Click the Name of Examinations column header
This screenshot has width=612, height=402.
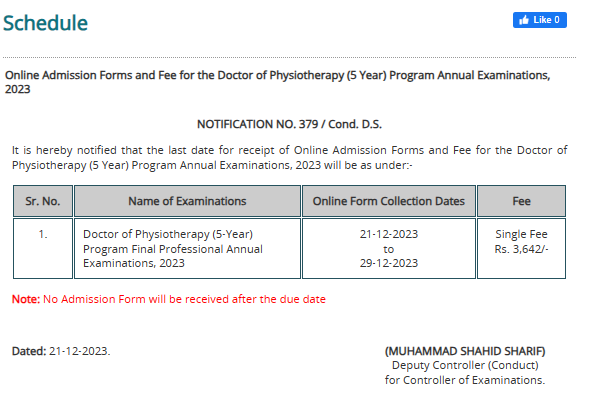coord(187,201)
